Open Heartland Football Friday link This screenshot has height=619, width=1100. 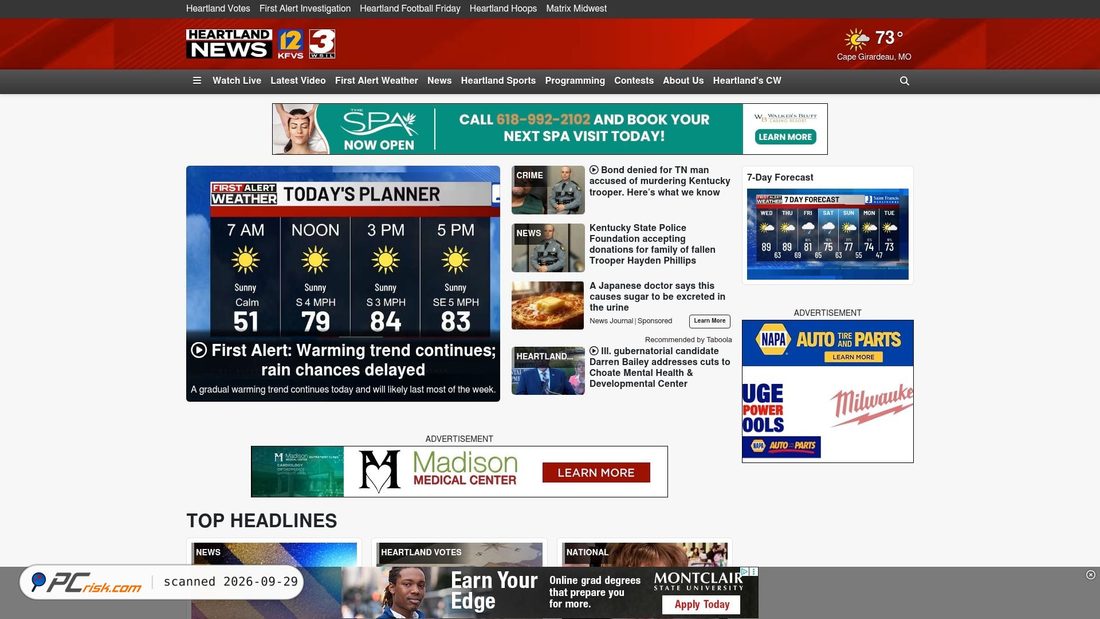point(410,8)
